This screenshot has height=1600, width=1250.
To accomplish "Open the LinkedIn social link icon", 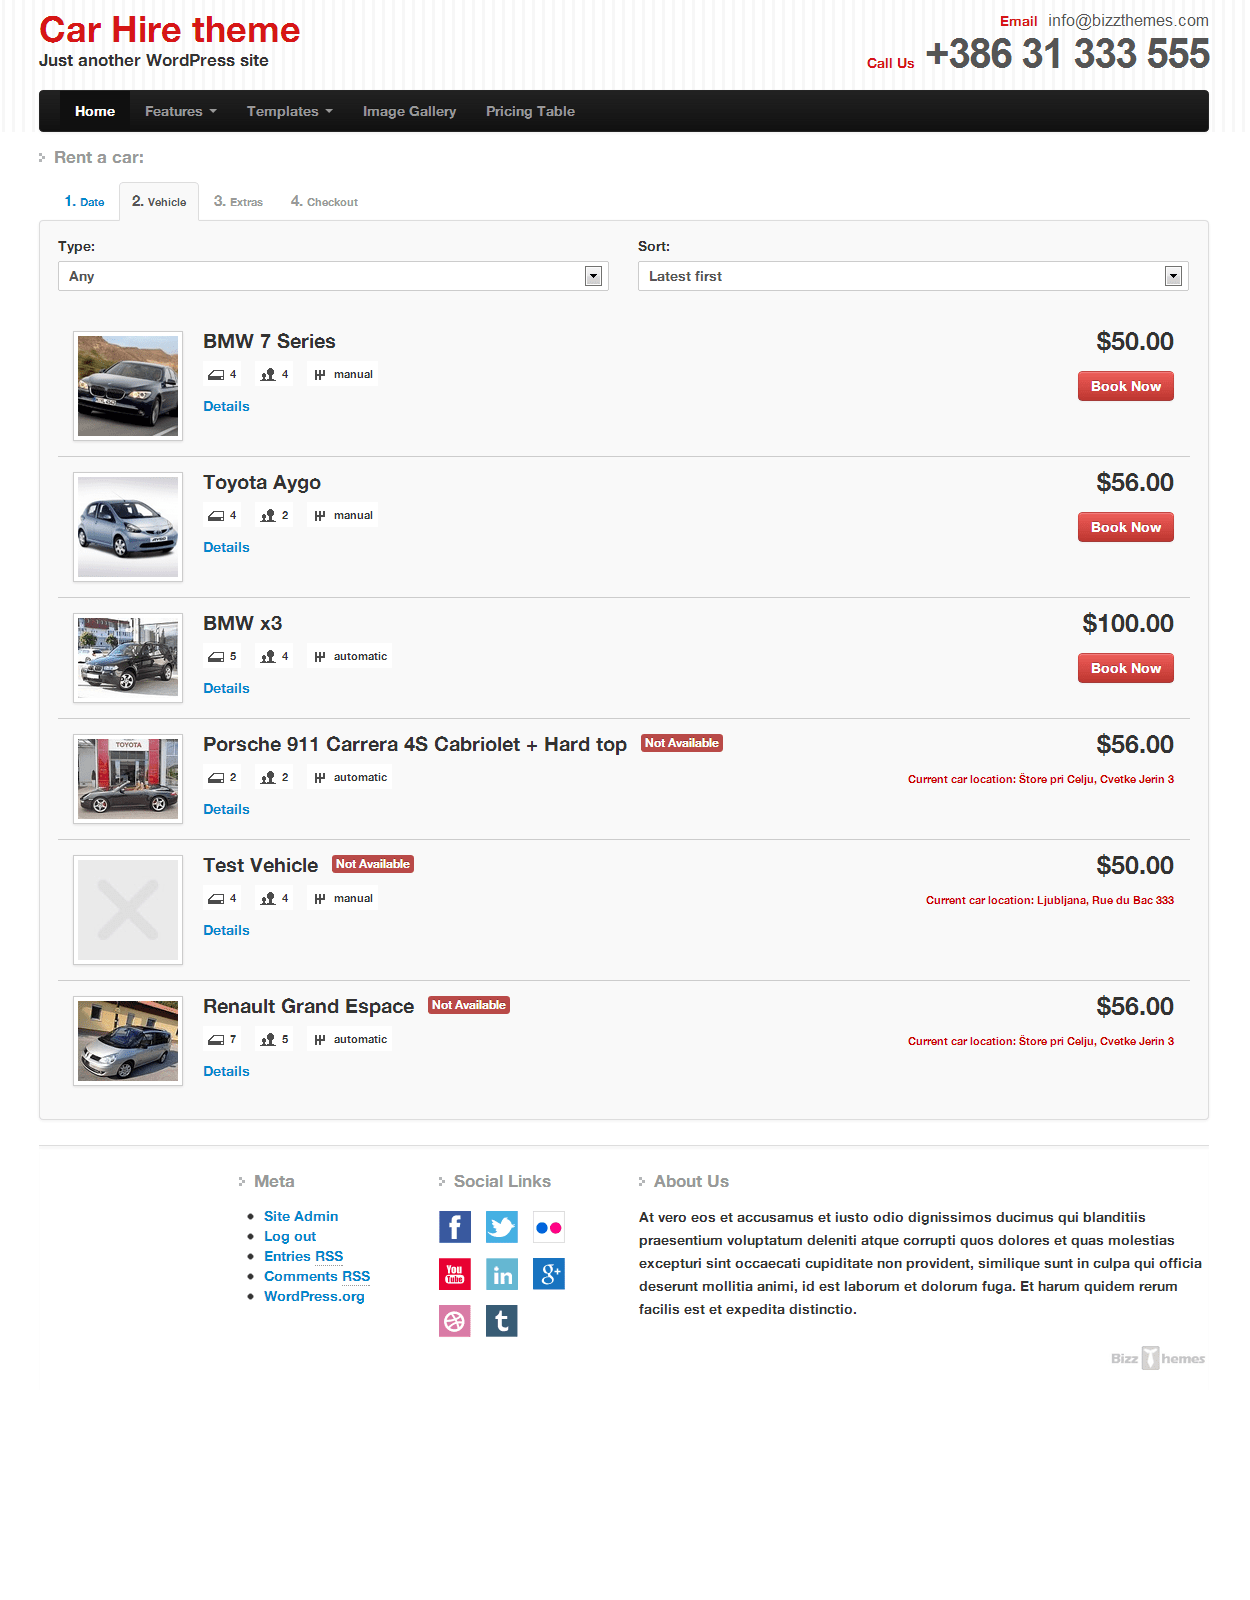I will 502,1274.
